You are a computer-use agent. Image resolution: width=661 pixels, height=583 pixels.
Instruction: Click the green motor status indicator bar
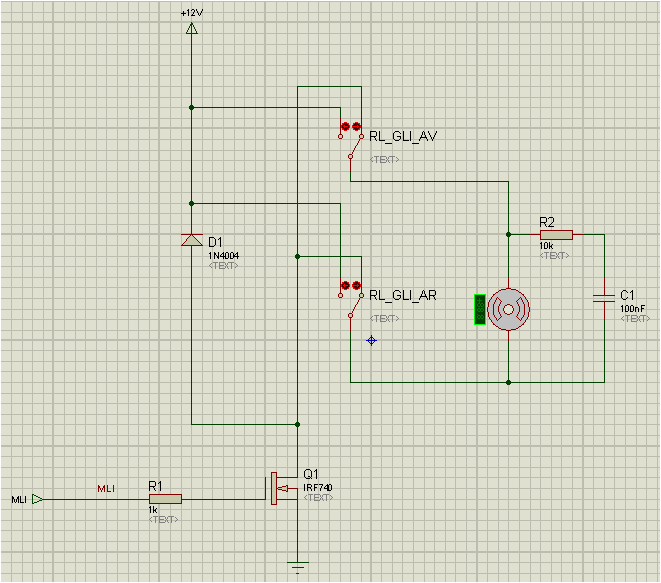480,309
